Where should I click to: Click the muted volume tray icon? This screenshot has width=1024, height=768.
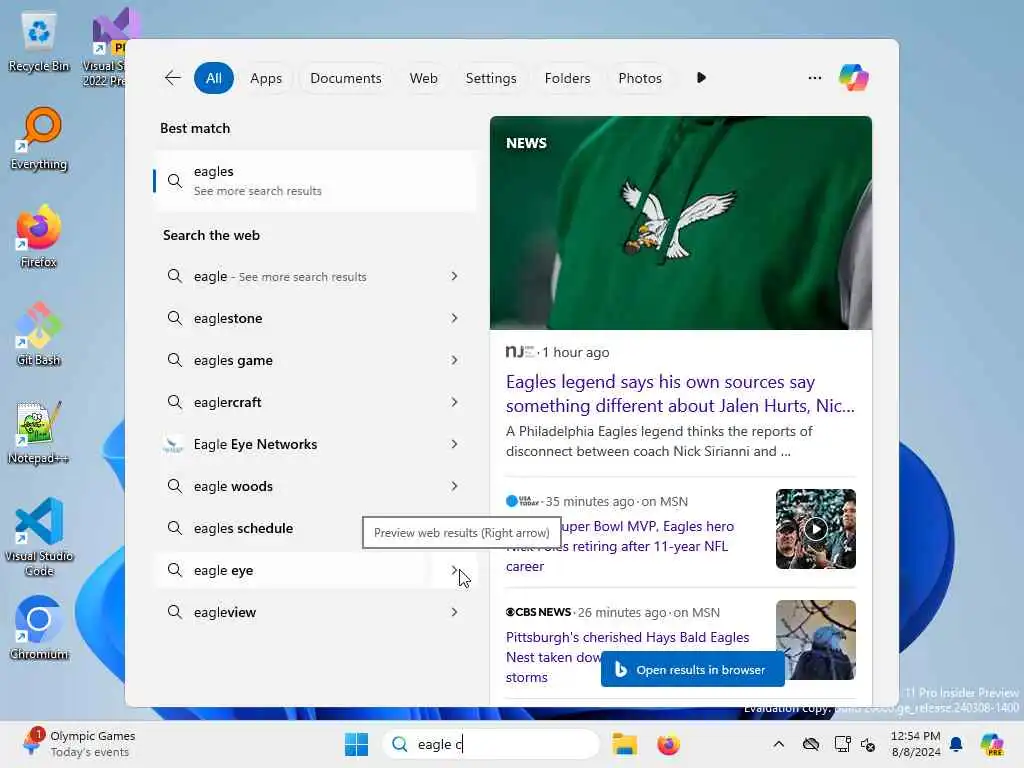coord(868,744)
